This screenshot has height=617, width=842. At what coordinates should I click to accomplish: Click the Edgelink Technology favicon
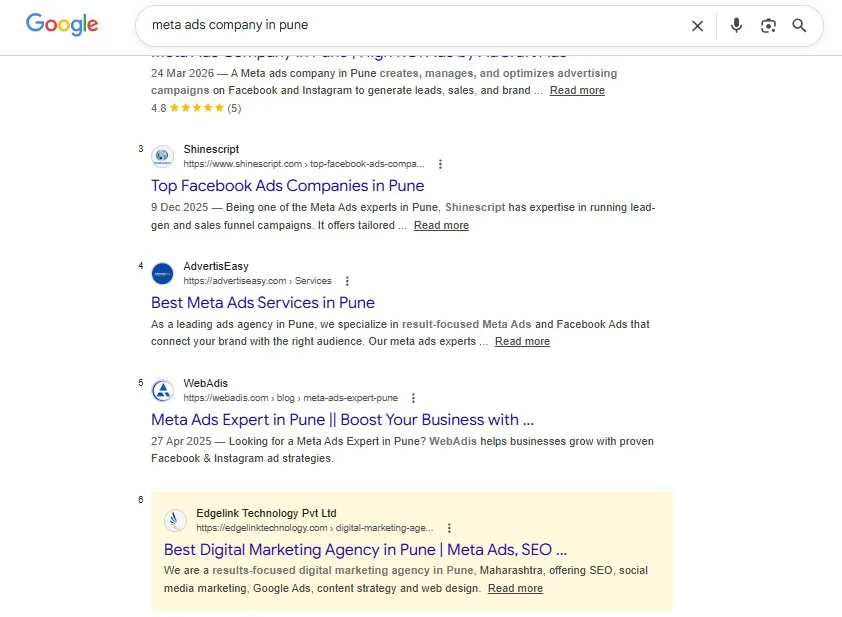point(175,520)
